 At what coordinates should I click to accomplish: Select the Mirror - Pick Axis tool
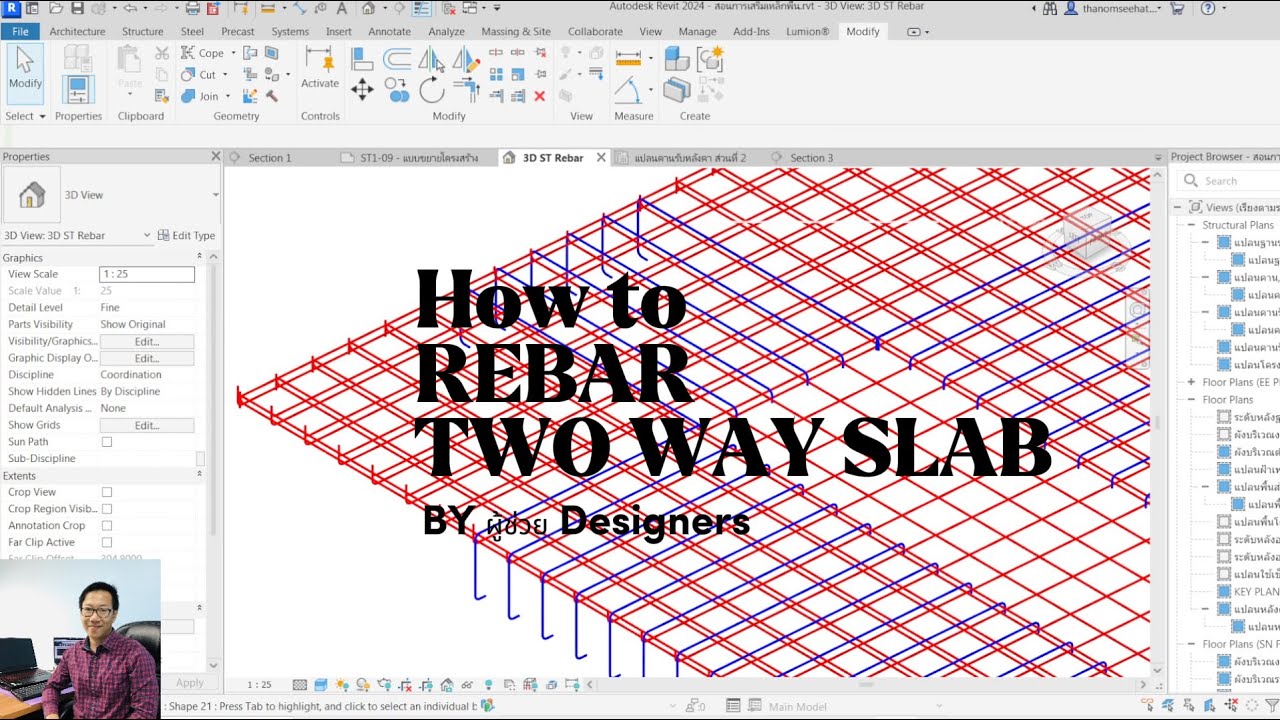point(431,60)
